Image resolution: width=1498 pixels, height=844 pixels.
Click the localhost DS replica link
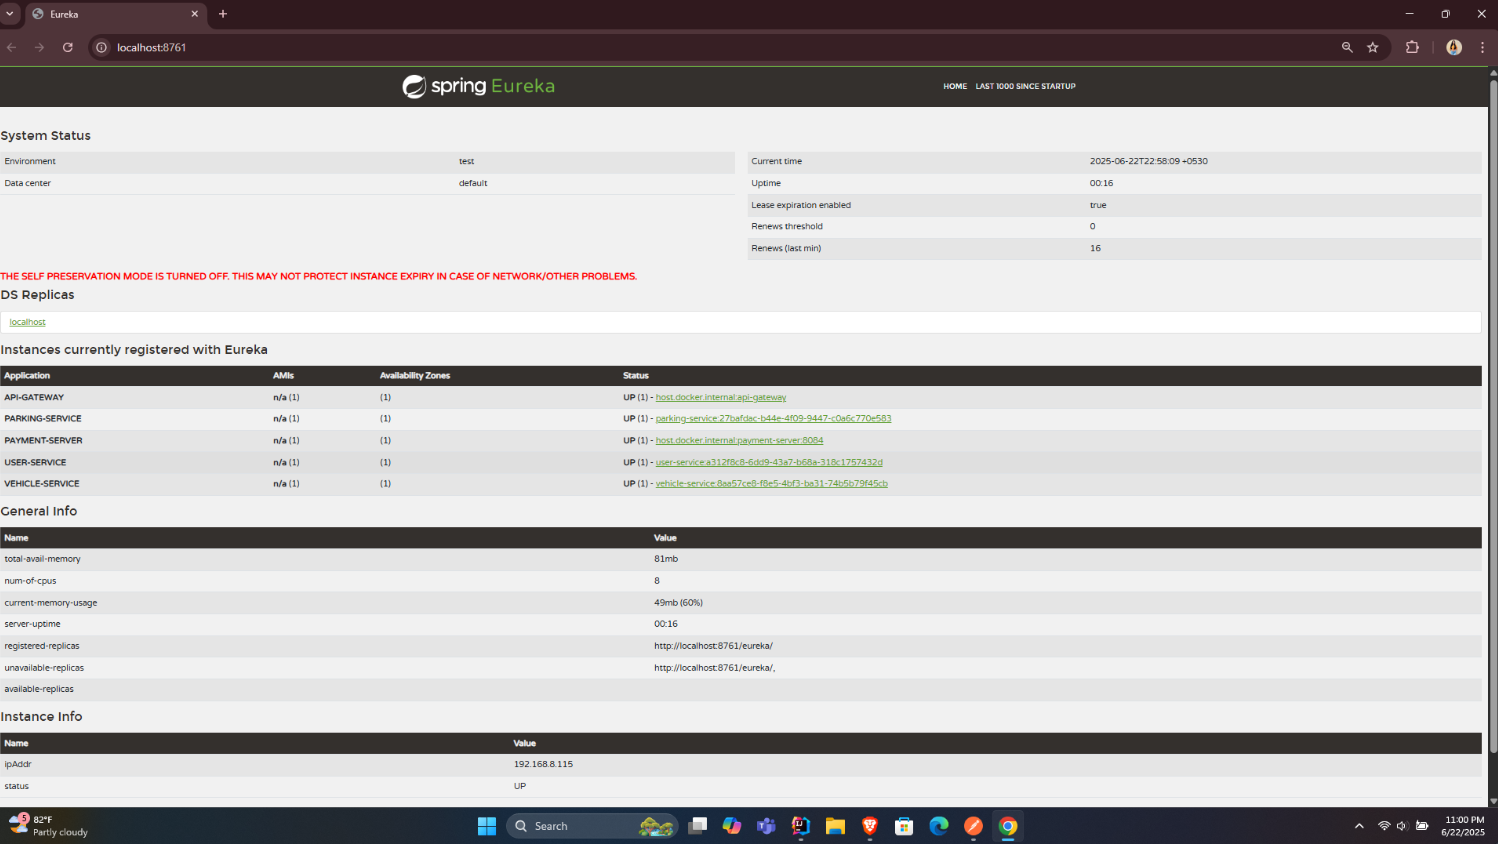pos(28,322)
